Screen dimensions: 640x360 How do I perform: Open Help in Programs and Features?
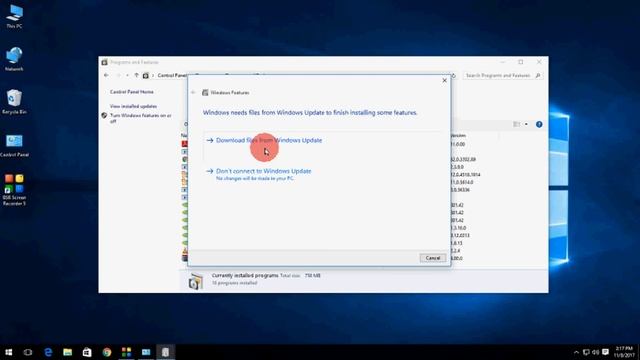tap(539, 124)
